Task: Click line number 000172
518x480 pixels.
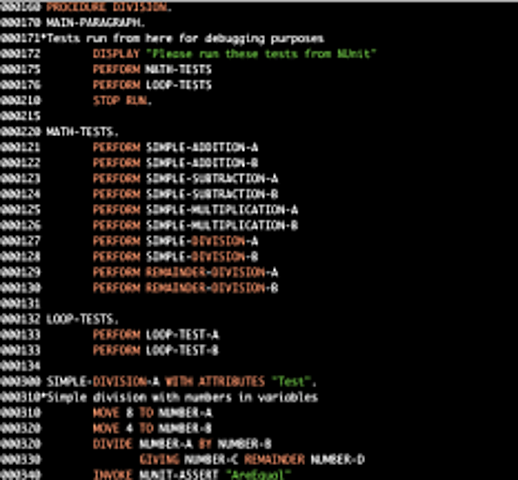Action: click(x=21, y=54)
